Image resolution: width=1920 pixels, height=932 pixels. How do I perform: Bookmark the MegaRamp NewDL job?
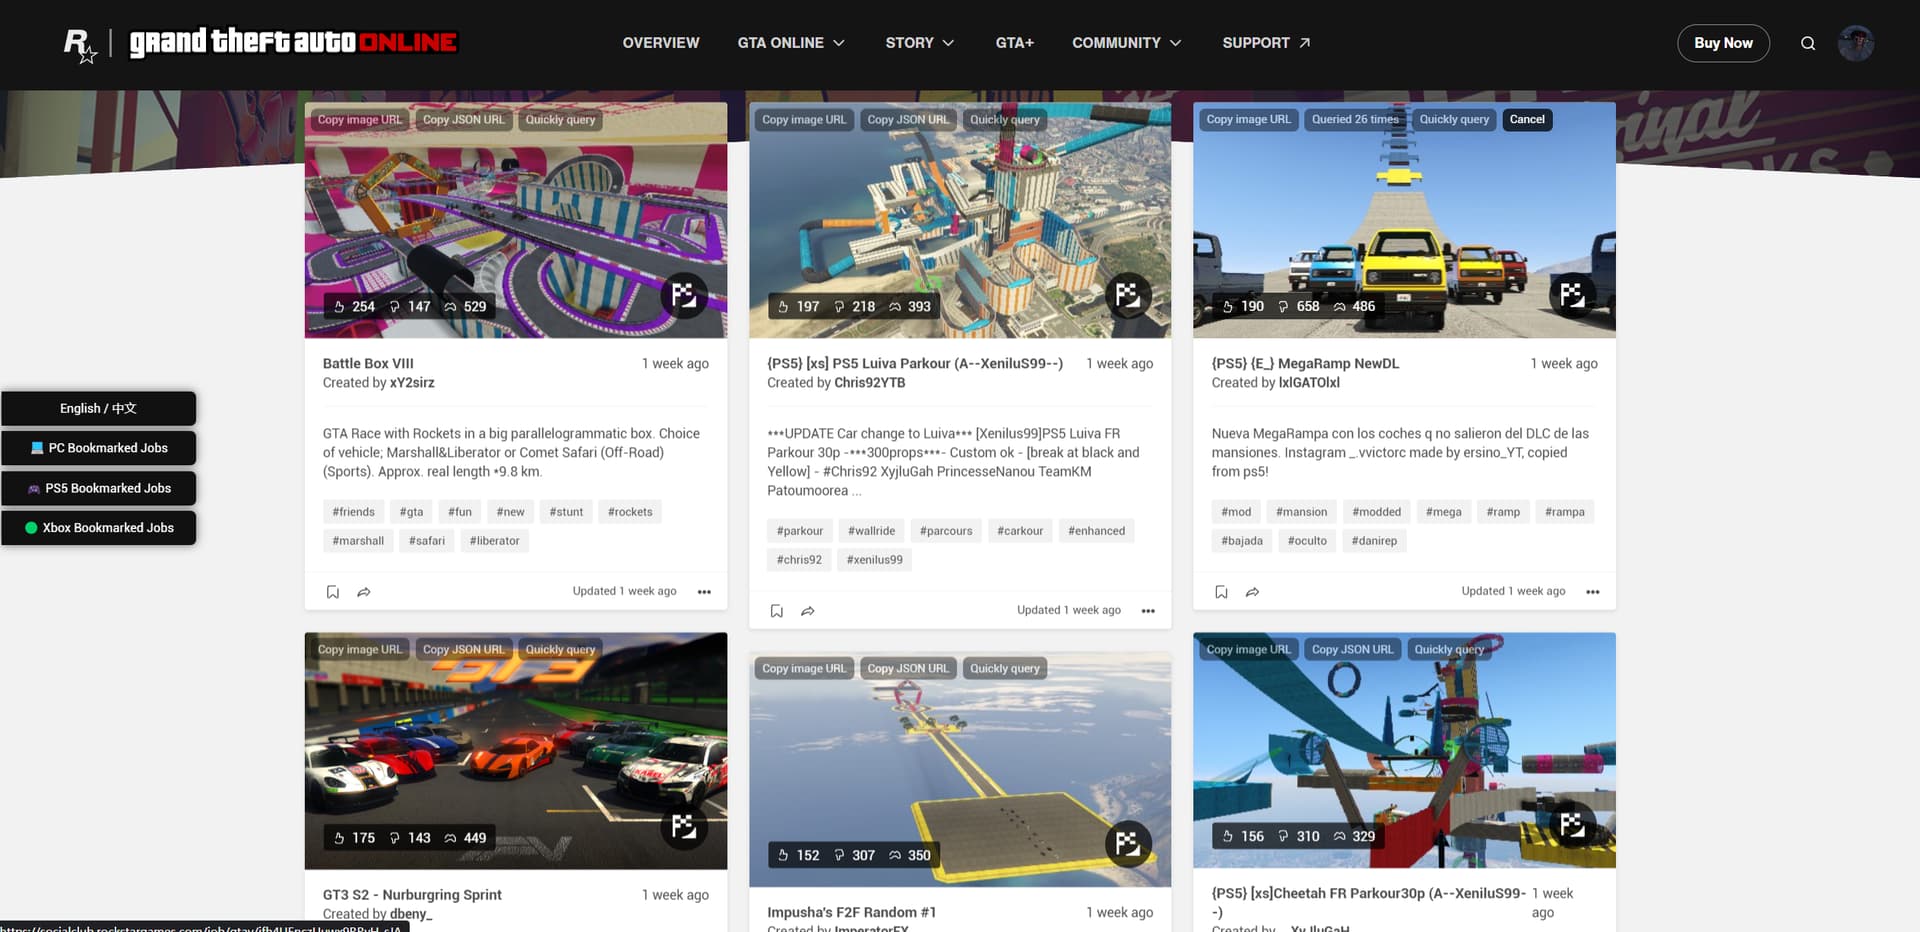point(1221,592)
